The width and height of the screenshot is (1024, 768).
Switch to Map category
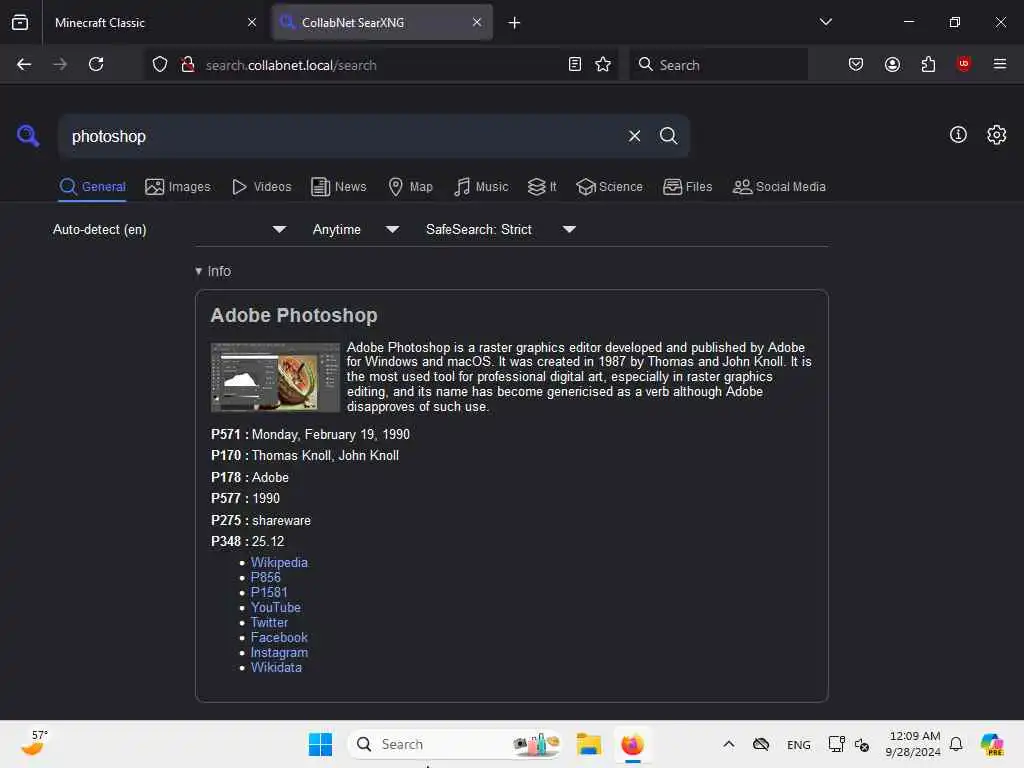(x=410, y=187)
